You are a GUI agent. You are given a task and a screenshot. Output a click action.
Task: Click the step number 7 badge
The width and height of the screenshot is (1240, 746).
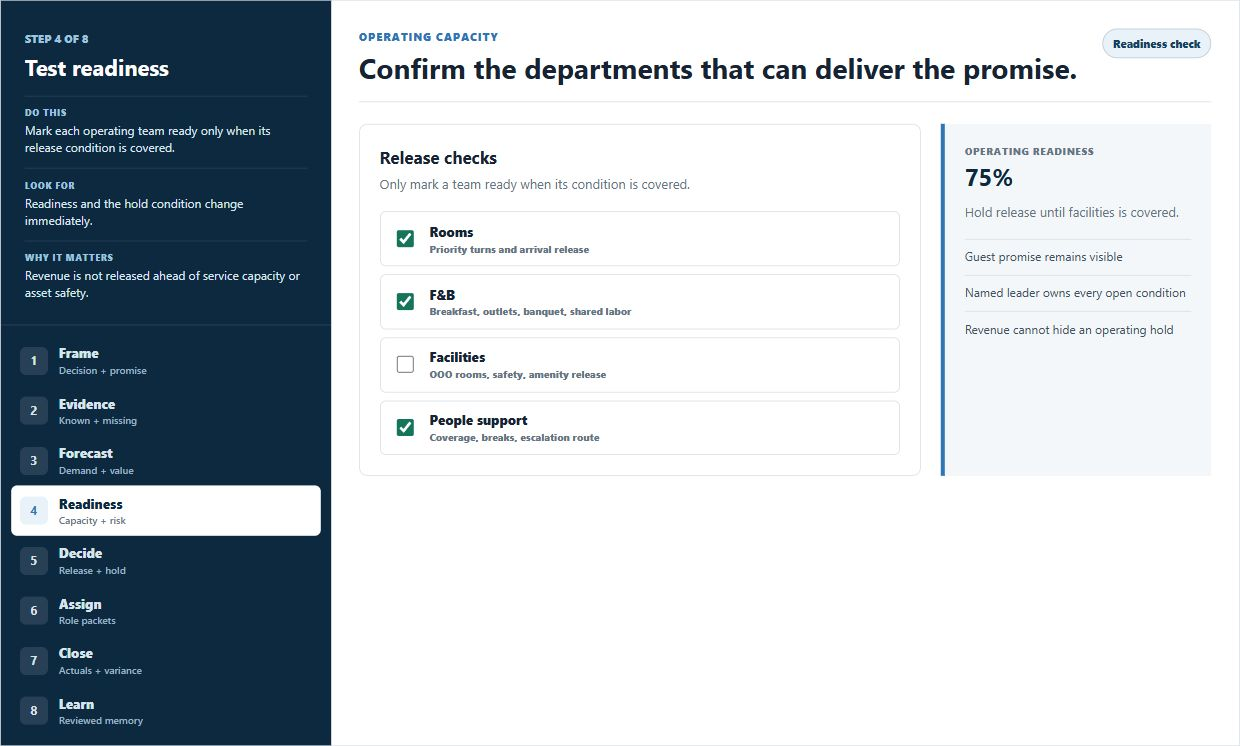point(34,661)
